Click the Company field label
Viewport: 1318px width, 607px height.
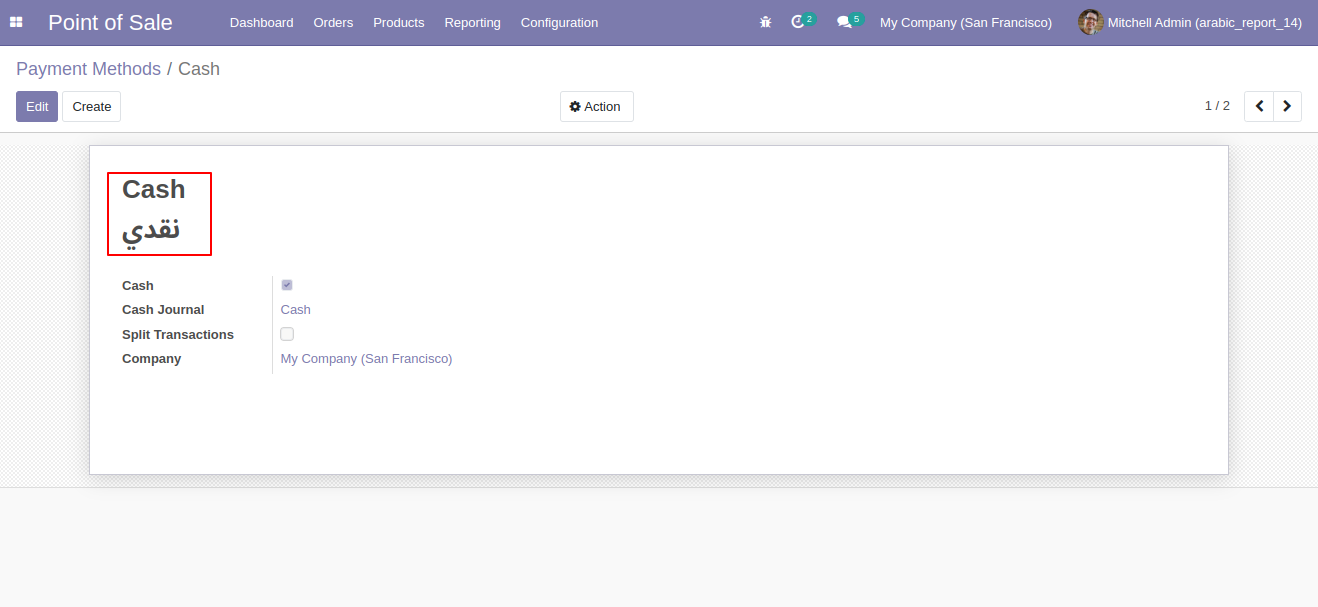click(x=152, y=358)
